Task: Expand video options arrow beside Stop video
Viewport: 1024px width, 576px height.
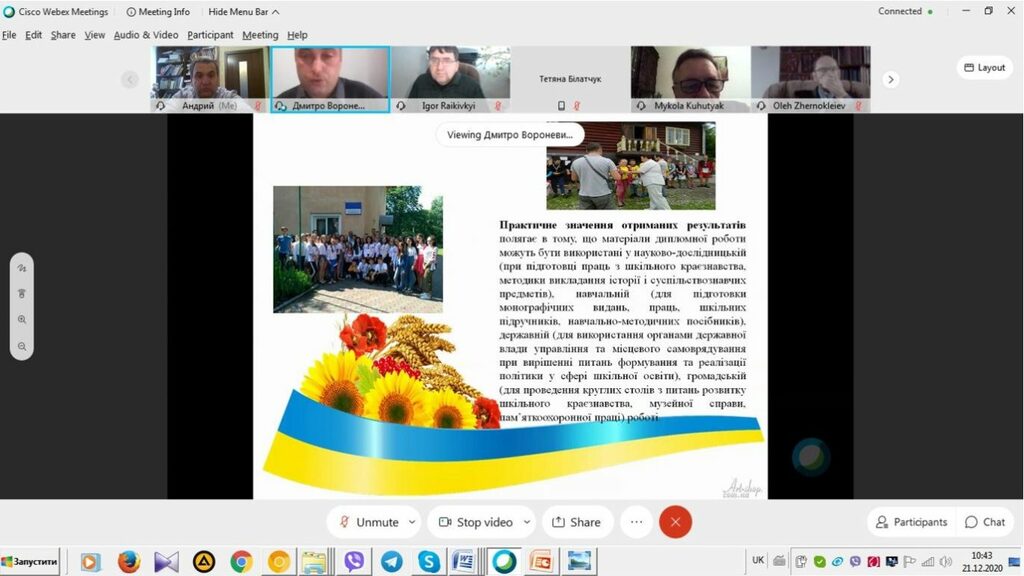Action: tap(526, 522)
